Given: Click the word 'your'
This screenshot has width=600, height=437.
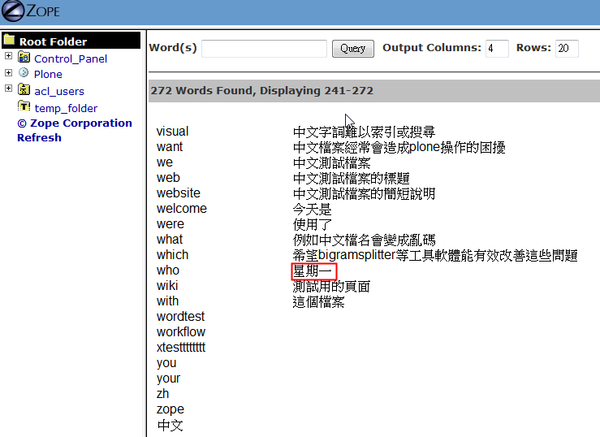Looking at the screenshot, I should [168, 378].
